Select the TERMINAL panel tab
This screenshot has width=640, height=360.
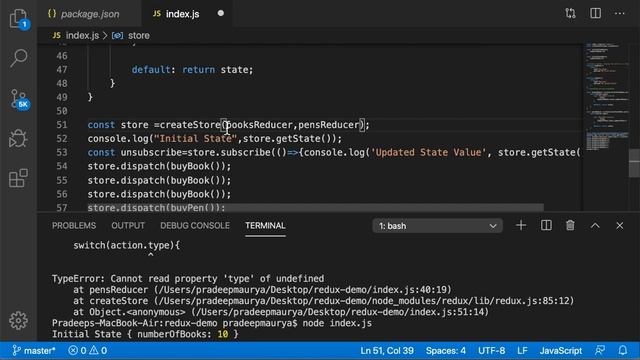(x=265, y=225)
